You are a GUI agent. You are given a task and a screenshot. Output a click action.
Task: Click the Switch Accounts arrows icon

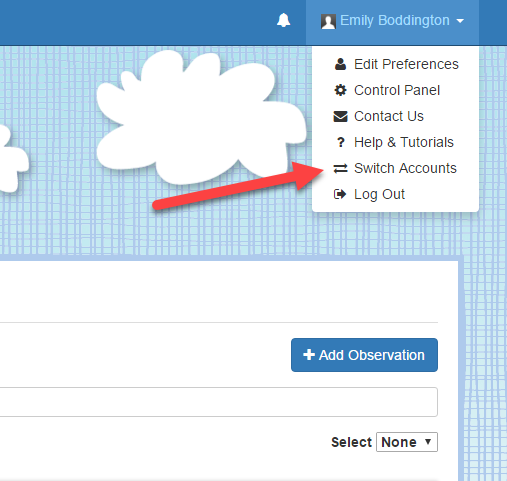coord(340,168)
